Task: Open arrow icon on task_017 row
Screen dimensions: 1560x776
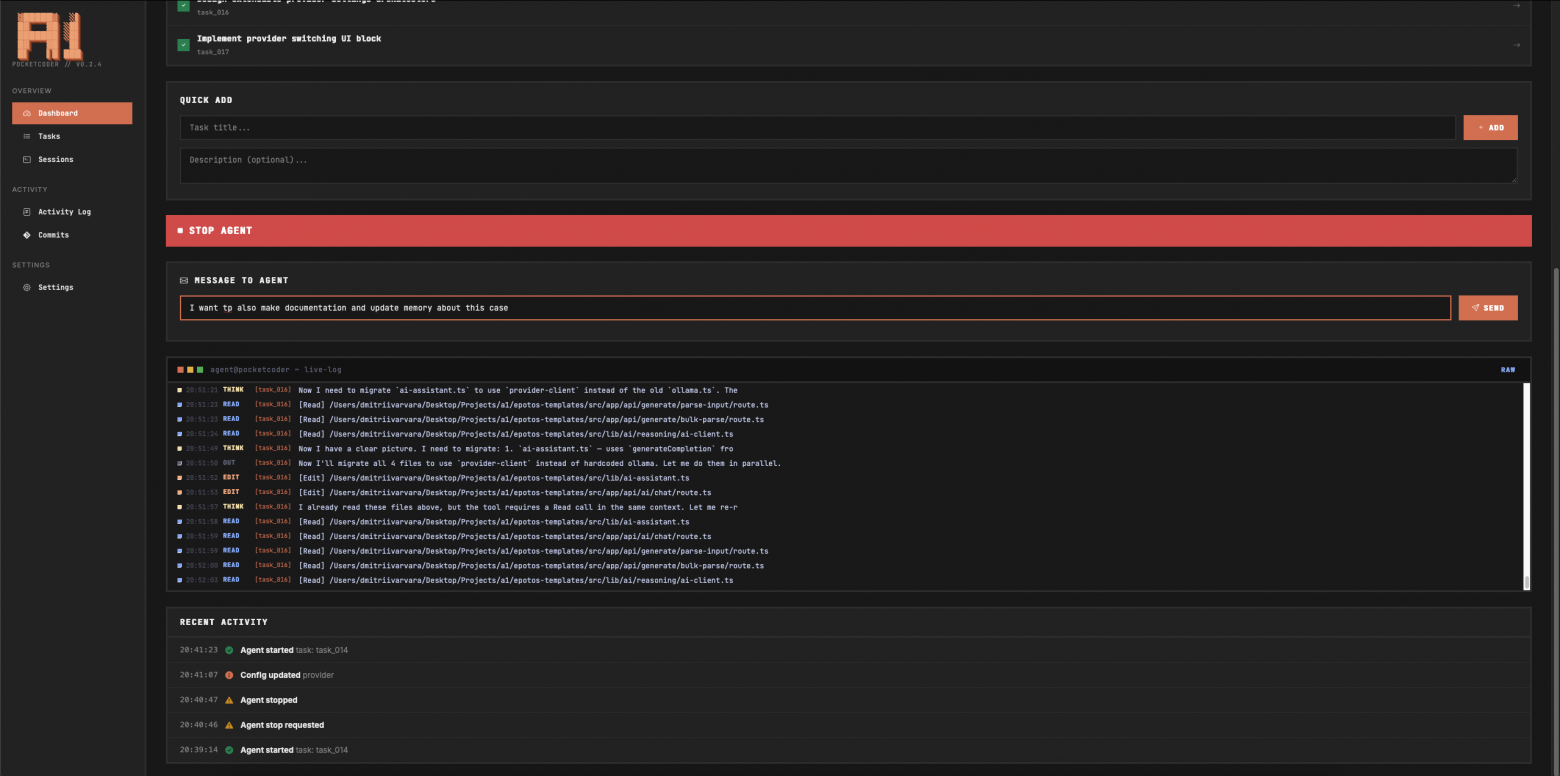Action: (x=1516, y=44)
